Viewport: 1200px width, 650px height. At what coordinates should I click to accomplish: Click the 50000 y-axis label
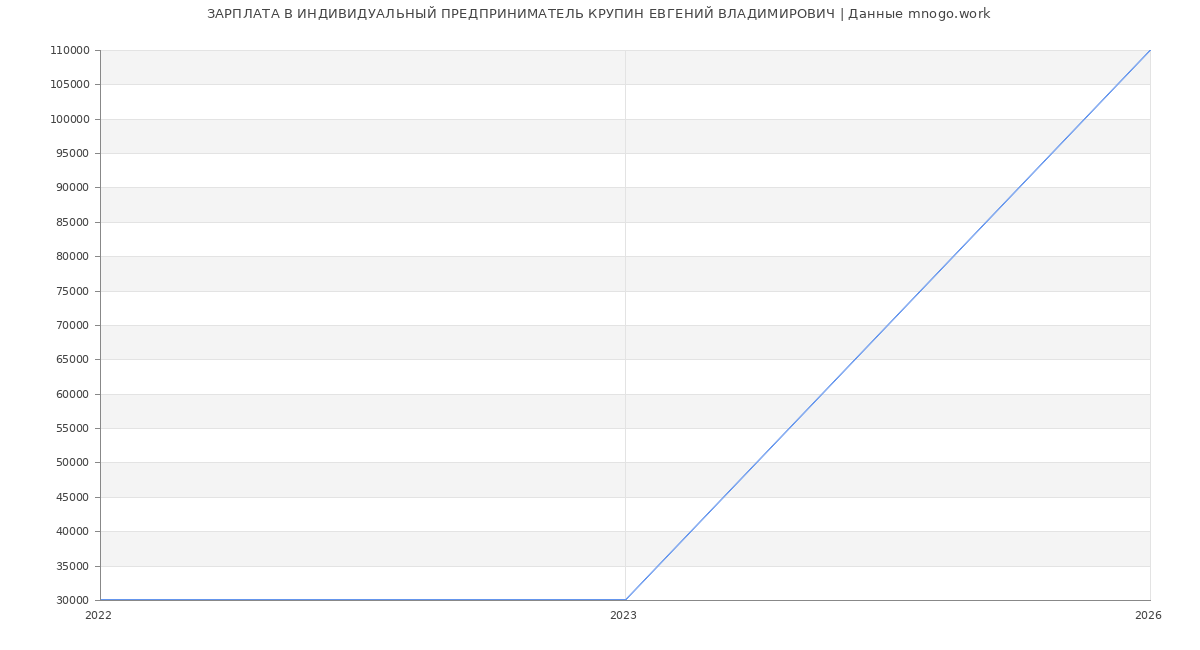tap(72, 463)
